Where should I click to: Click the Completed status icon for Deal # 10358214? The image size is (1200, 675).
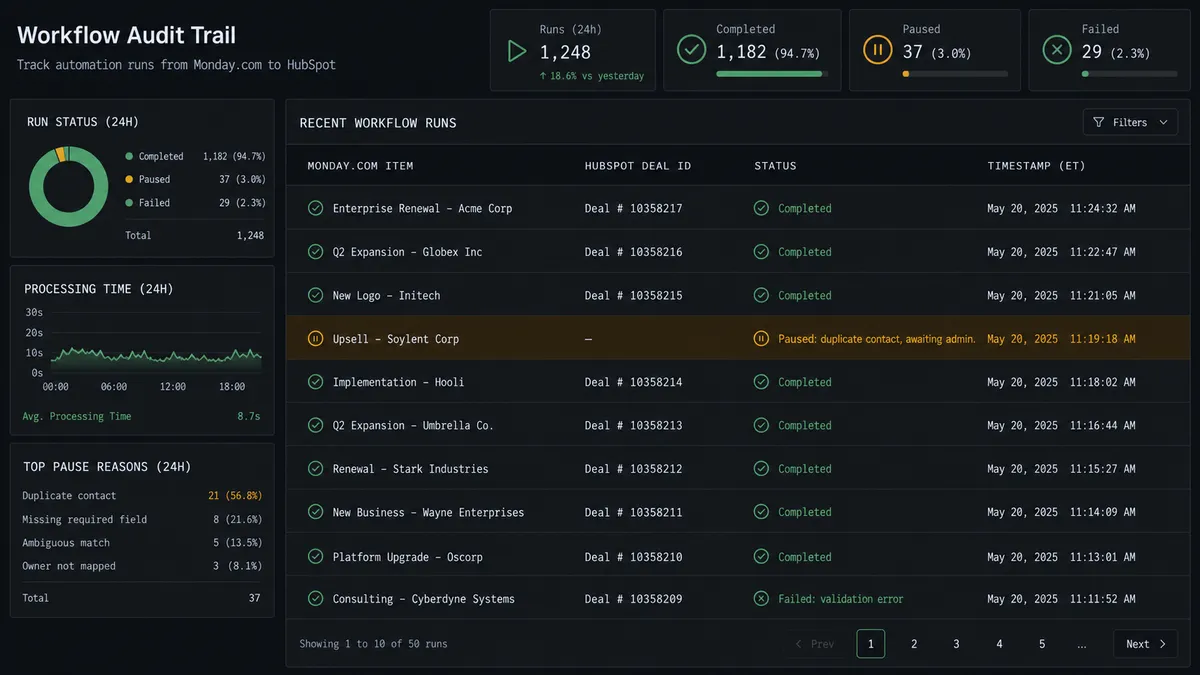761,382
